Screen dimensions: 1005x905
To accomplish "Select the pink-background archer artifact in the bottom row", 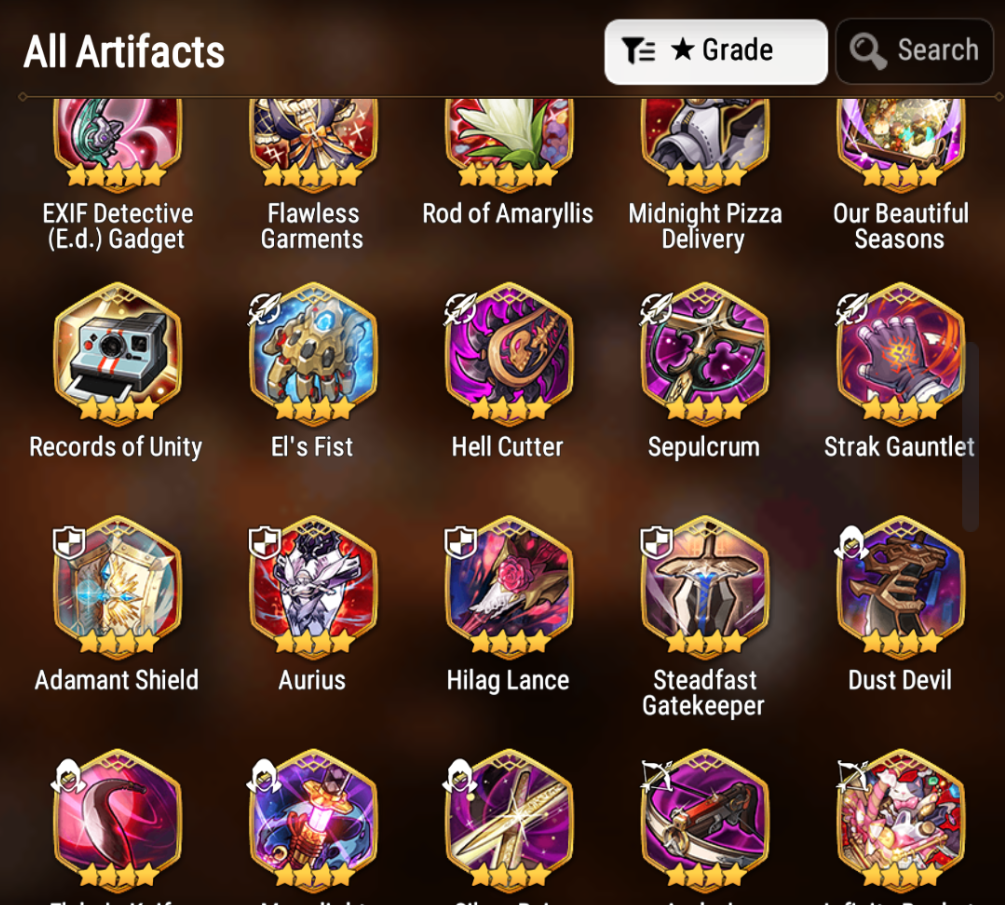I will click(901, 821).
